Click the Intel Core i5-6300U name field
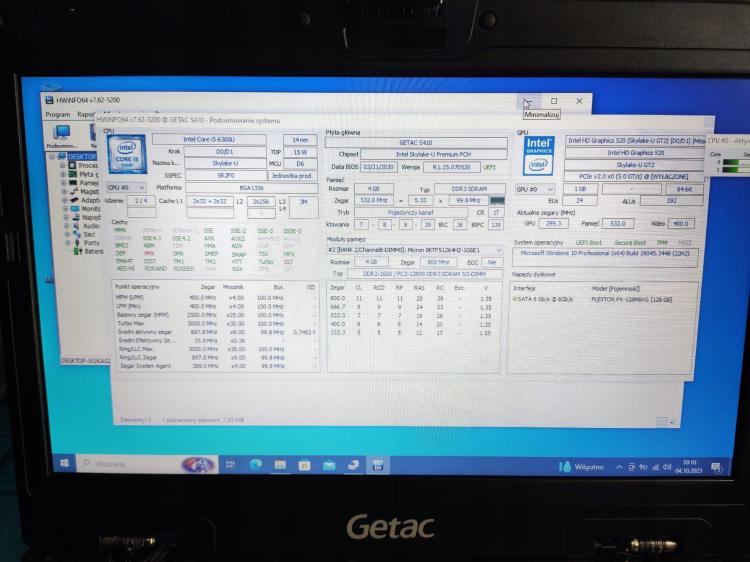 (x=209, y=140)
